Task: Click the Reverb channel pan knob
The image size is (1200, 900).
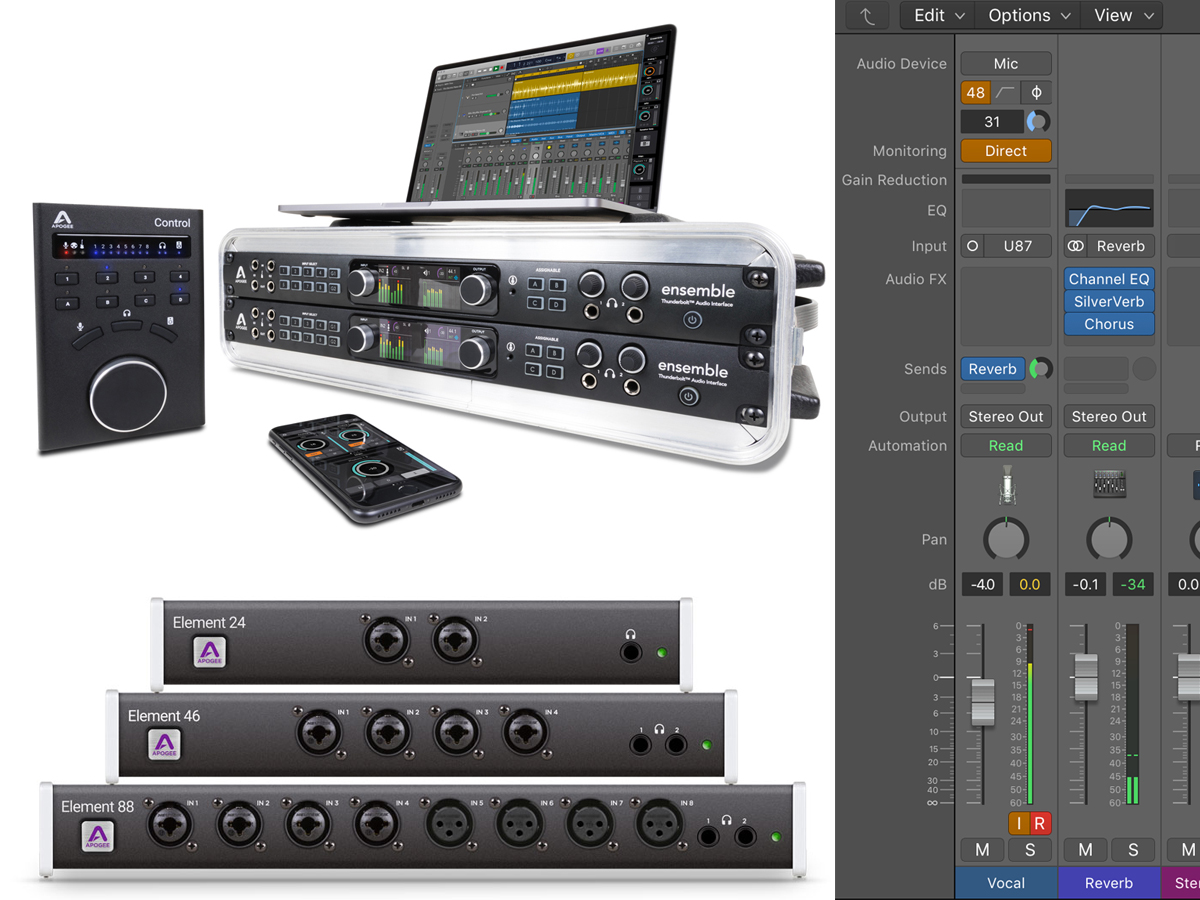Action: [x=1109, y=539]
